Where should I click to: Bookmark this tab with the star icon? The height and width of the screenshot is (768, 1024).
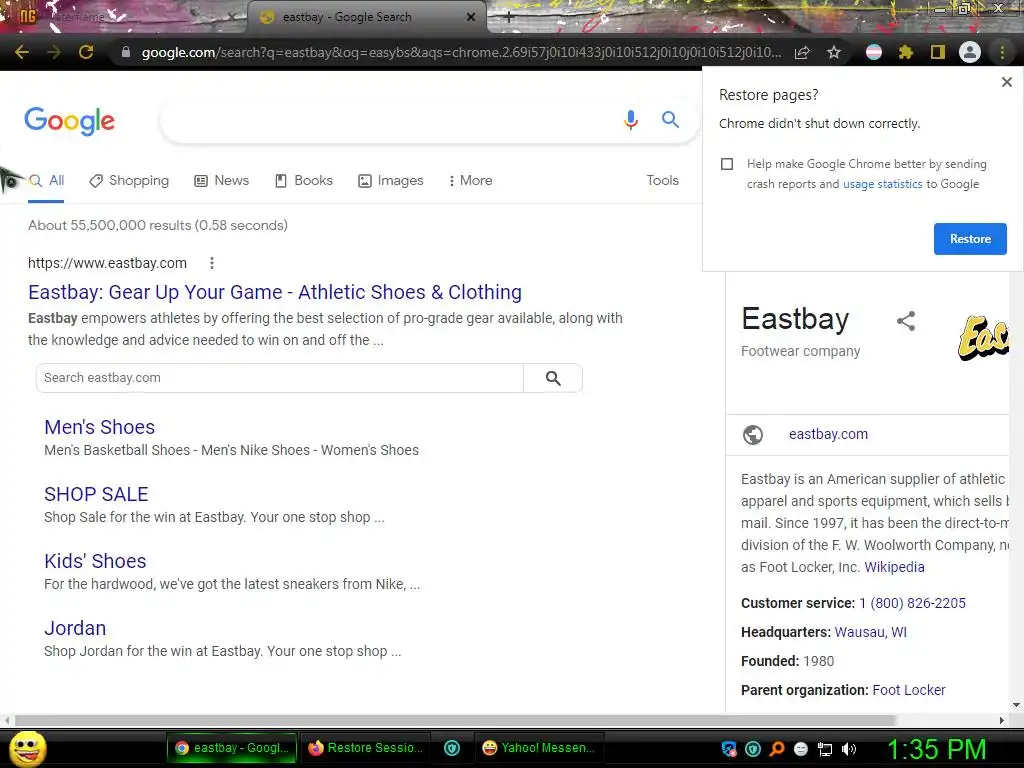(x=834, y=52)
